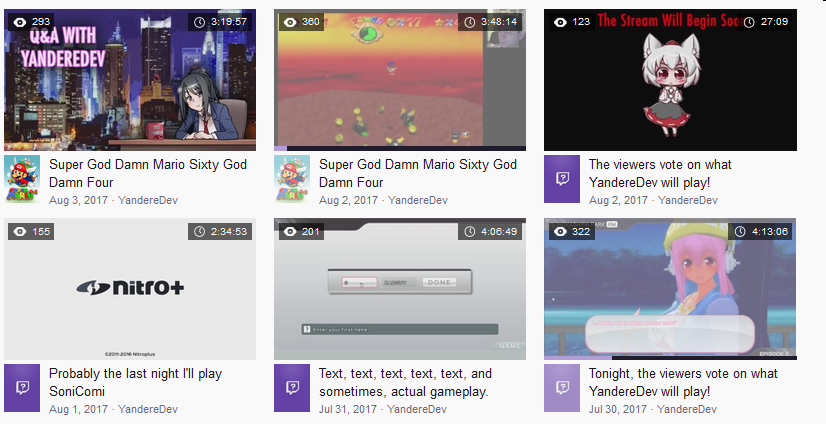The width and height of the screenshot is (826, 424).
Task: Click the YandereDev channel link under the Jul 30 video
Action: (x=687, y=409)
